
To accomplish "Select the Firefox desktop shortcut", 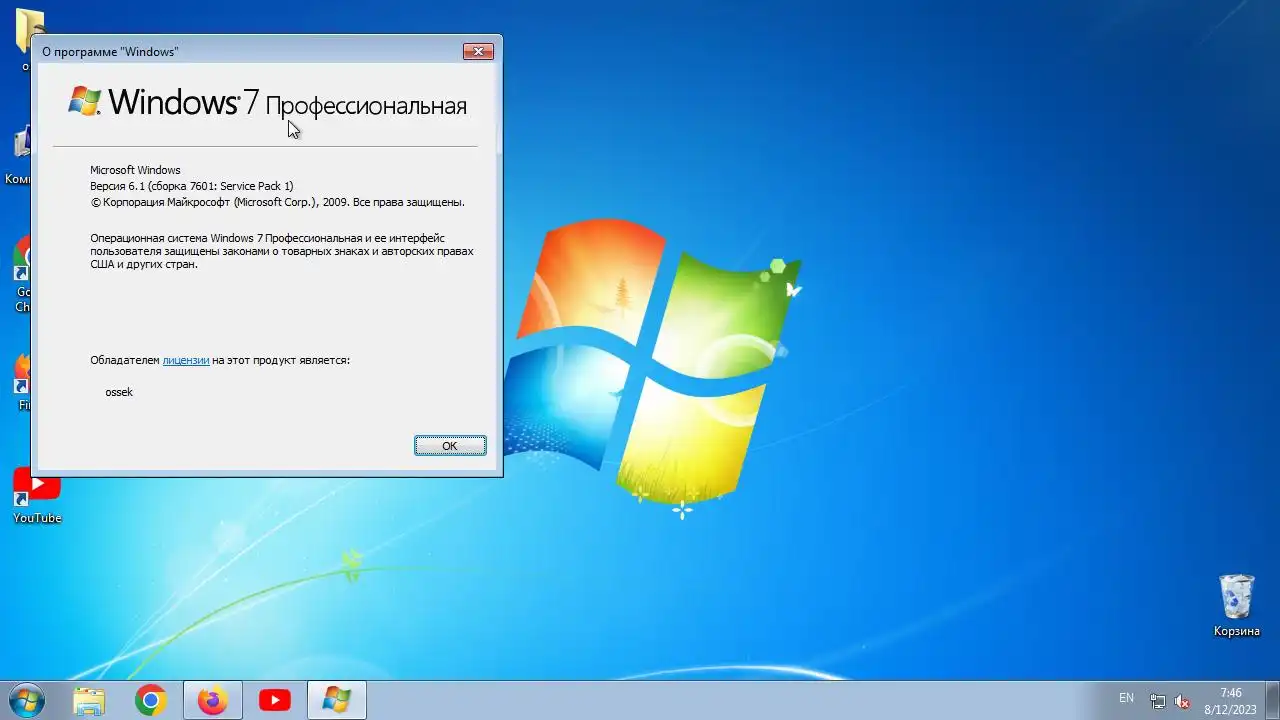I will 22,383.
